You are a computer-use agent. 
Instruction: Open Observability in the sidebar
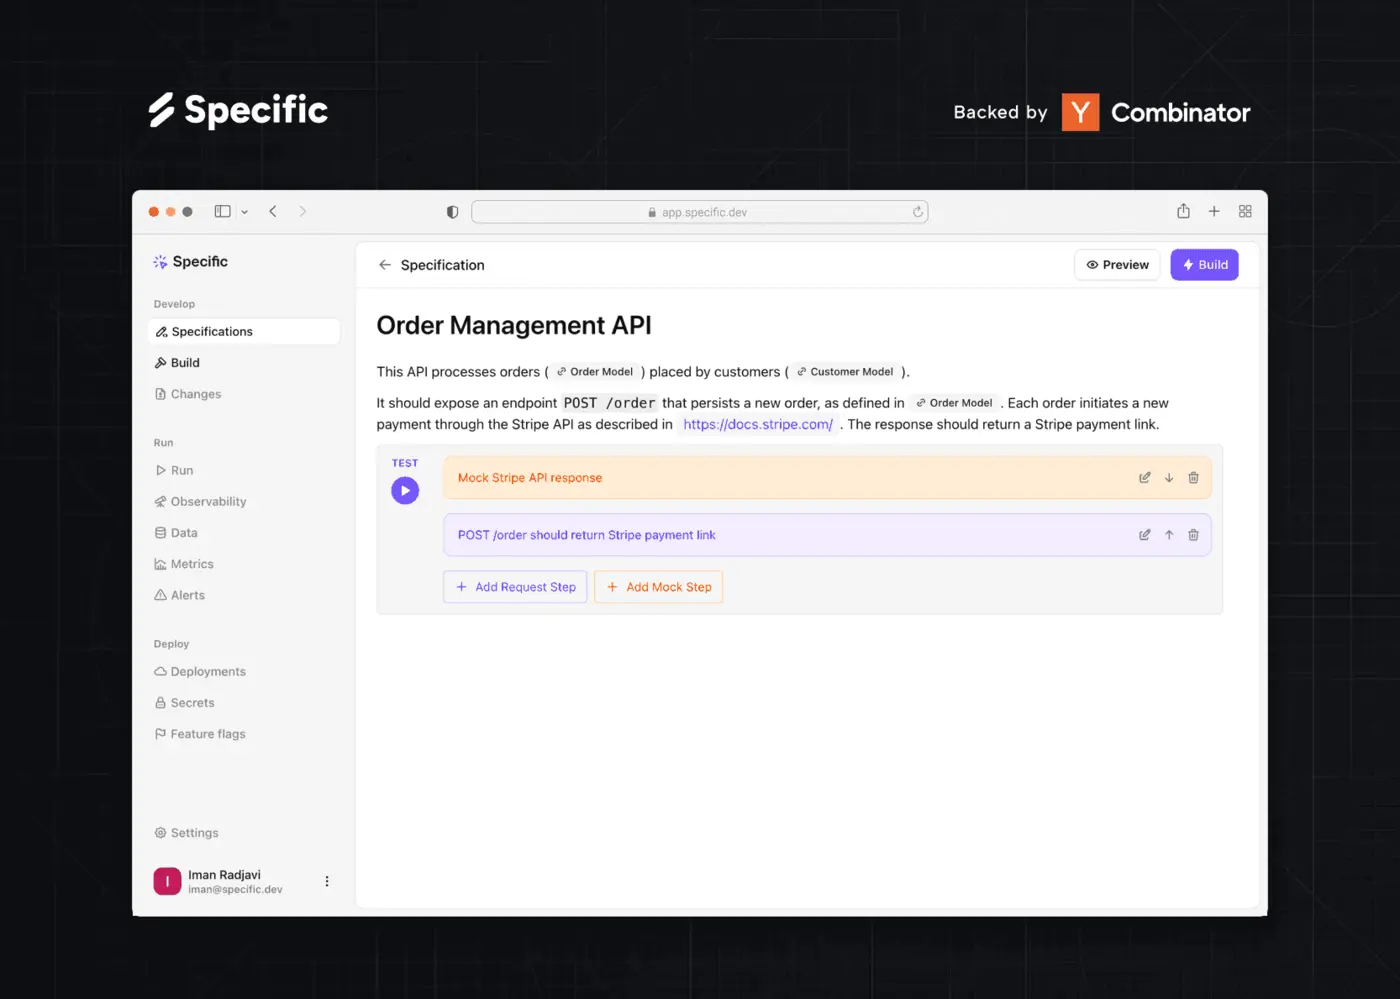pos(207,502)
